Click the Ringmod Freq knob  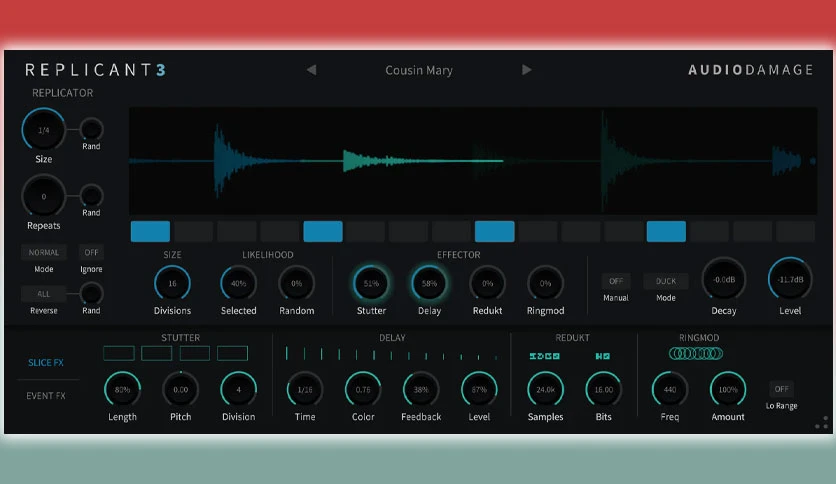tap(670, 390)
